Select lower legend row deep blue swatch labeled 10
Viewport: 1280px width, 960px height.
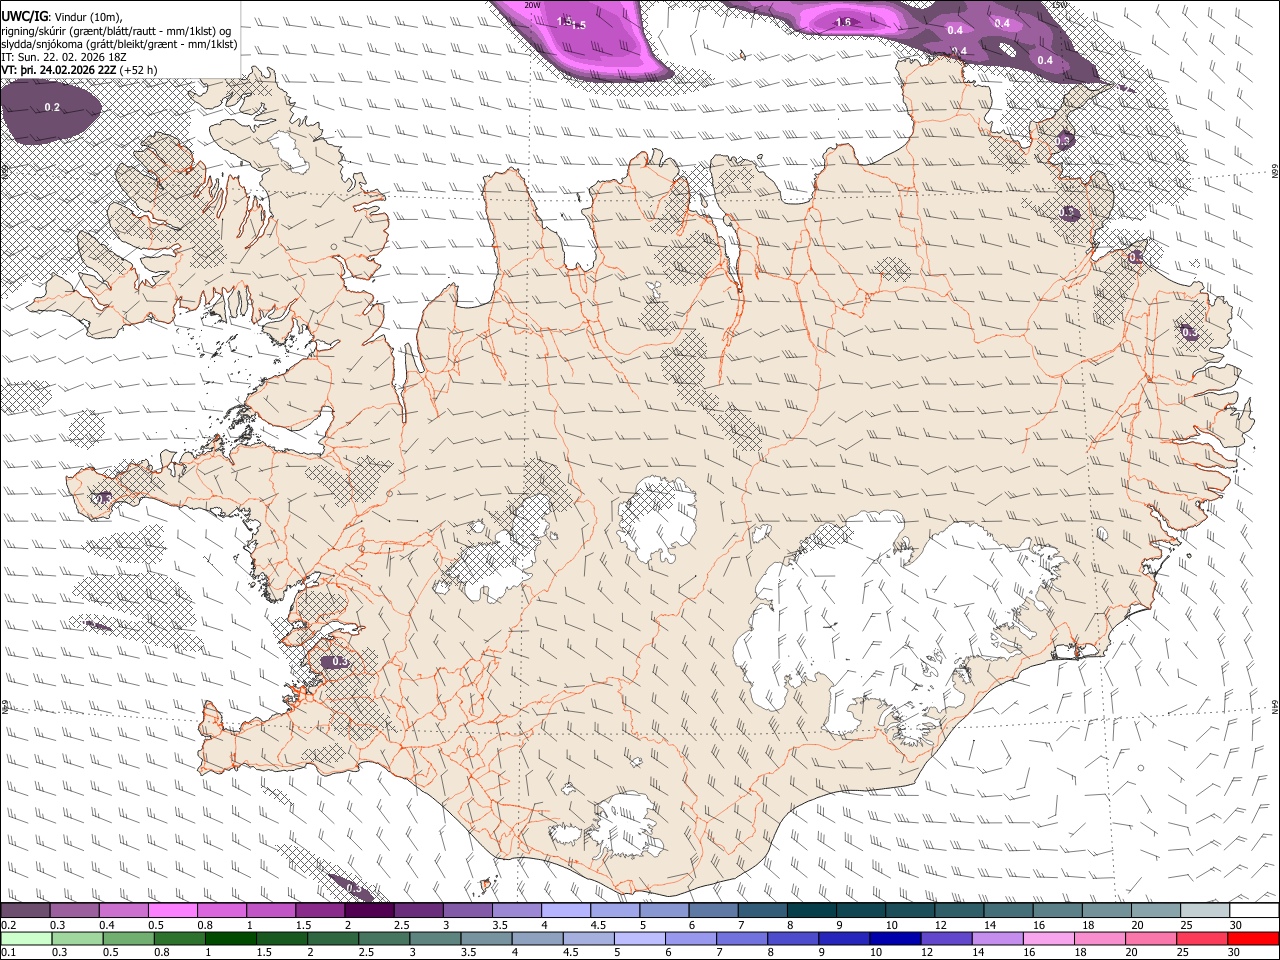pos(896,938)
